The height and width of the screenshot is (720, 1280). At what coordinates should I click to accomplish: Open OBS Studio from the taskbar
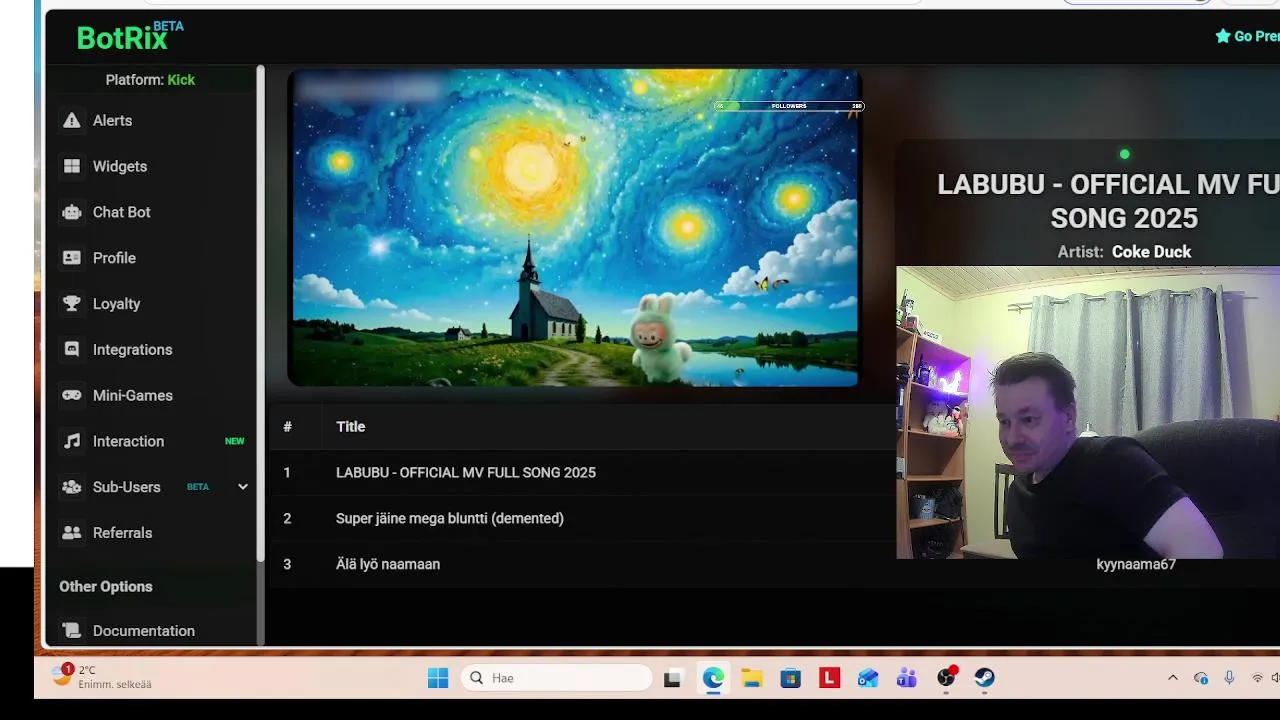(x=946, y=678)
